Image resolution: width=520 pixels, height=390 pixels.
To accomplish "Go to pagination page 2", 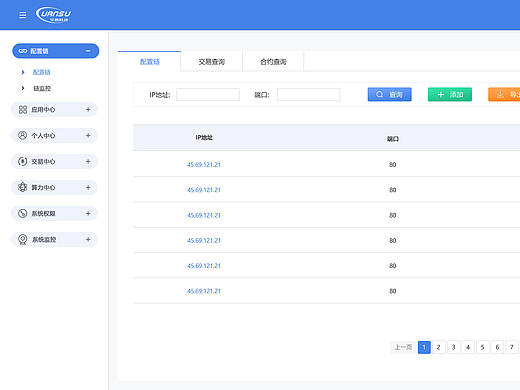I will (439, 347).
